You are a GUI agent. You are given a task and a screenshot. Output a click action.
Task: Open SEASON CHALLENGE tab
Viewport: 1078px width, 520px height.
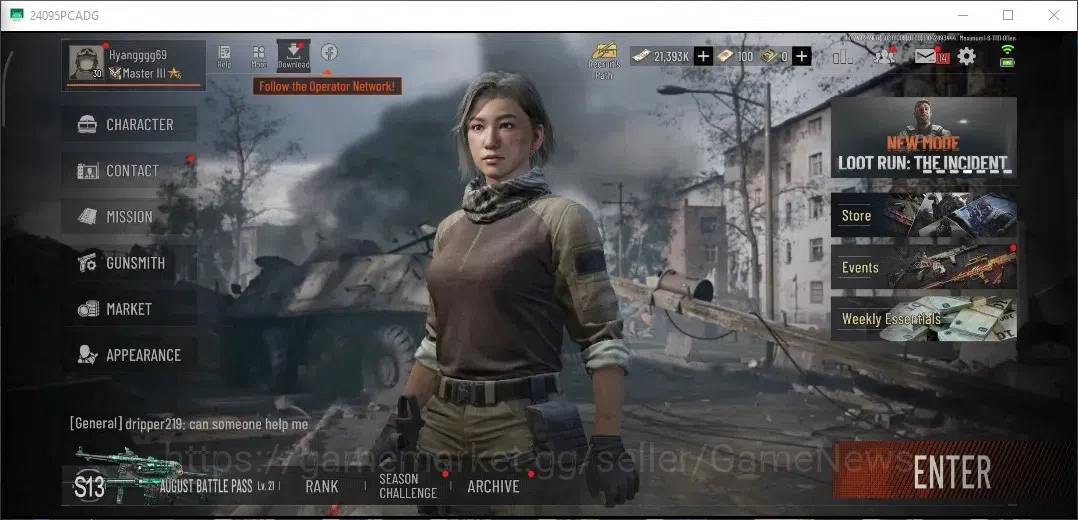click(408, 486)
